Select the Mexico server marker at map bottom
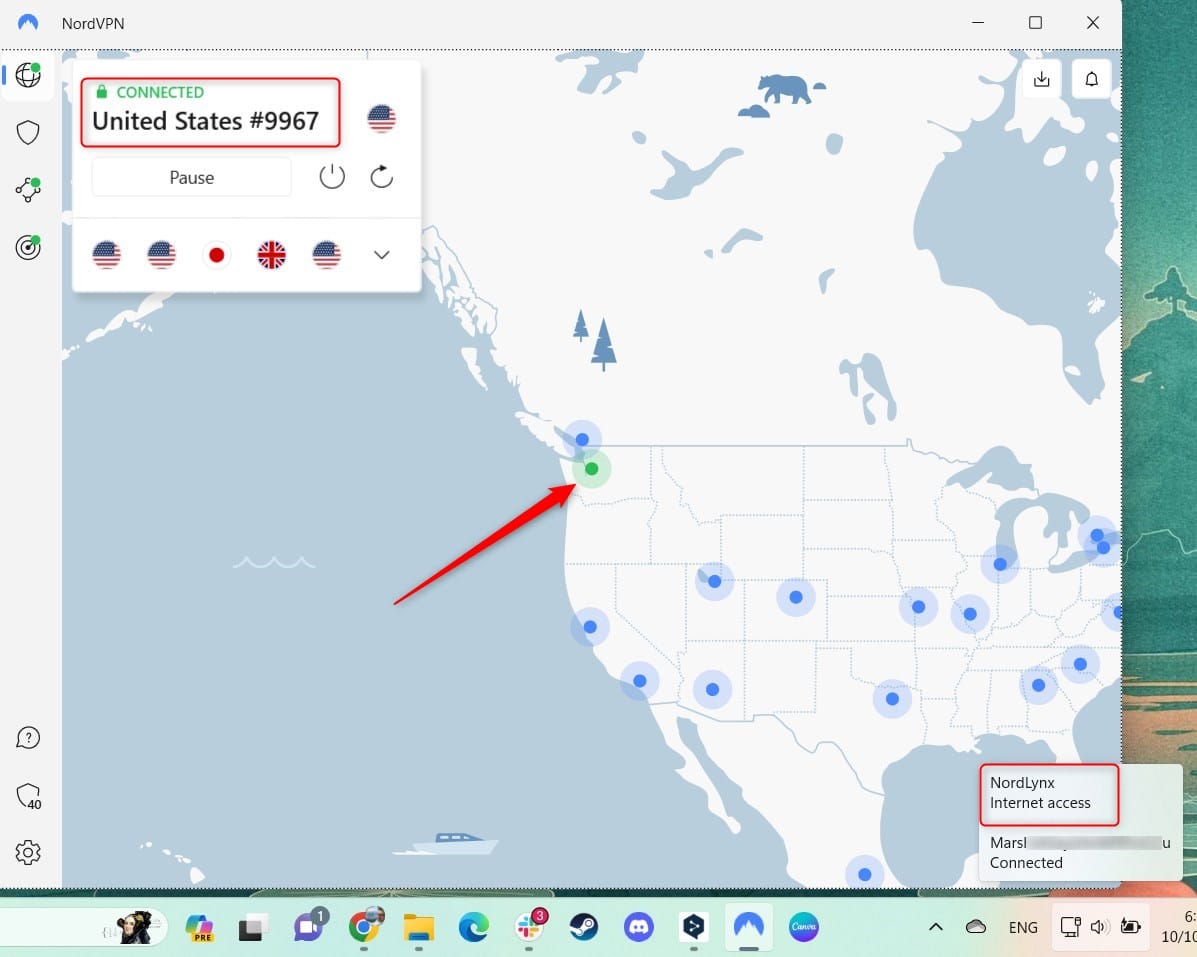 (x=864, y=875)
